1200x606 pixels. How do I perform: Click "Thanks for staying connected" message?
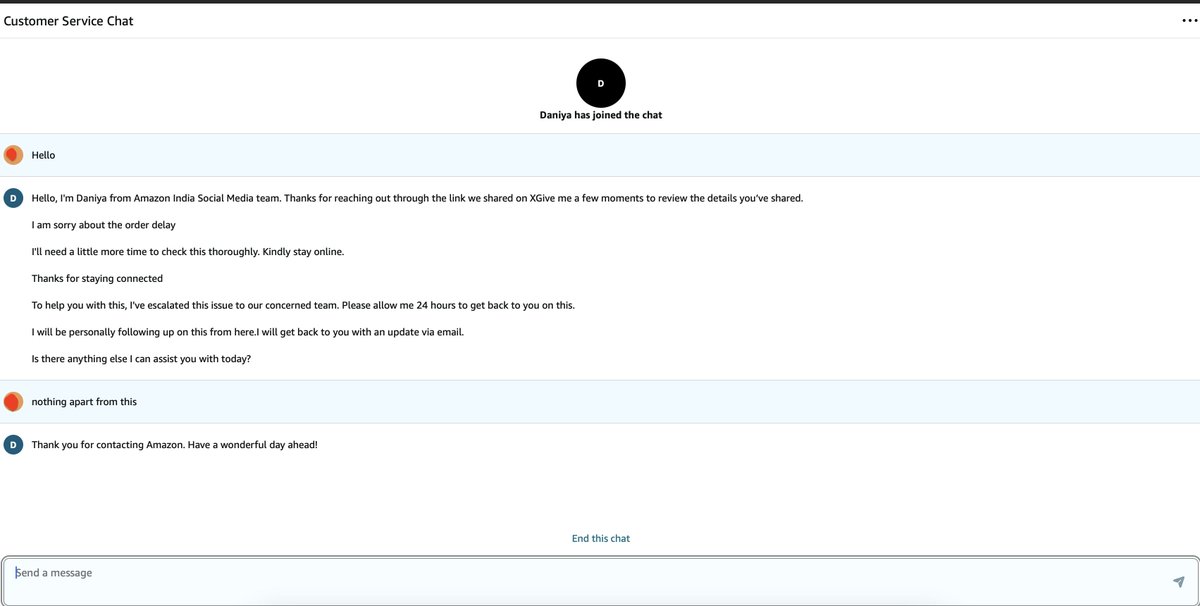tap(97, 278)
